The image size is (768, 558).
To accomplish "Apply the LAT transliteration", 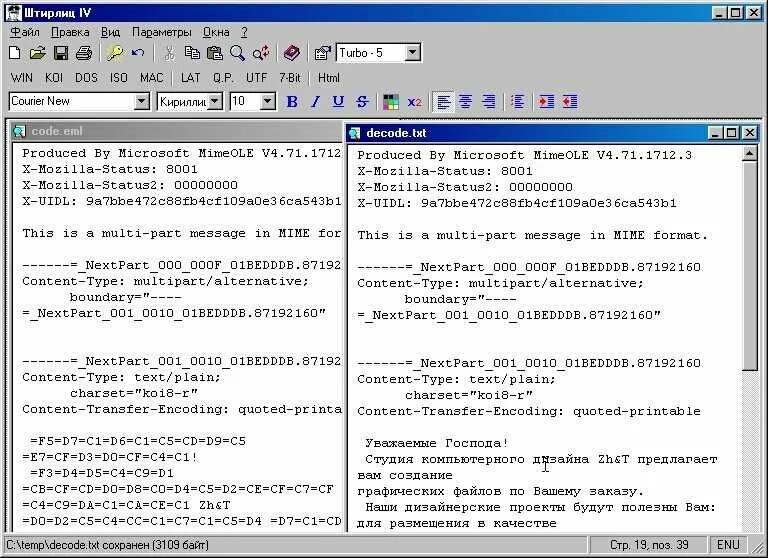I will 191,78.
